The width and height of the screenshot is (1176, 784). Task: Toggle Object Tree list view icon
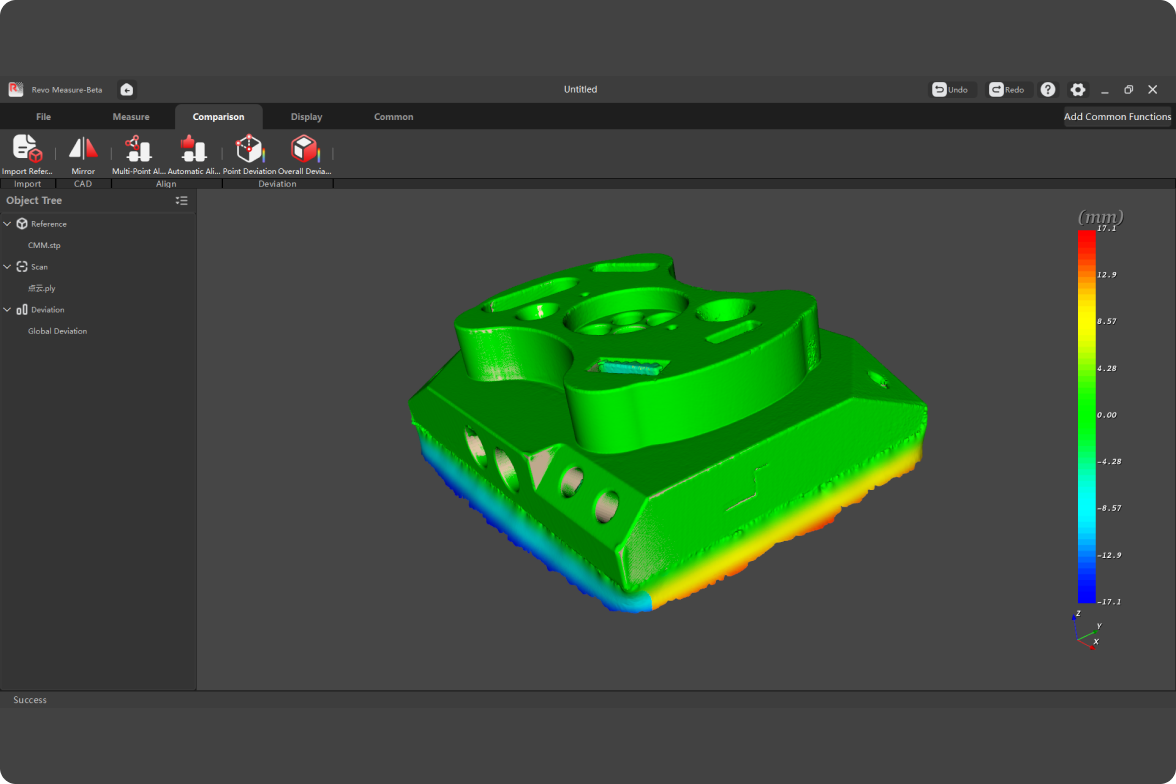(181, 201)
